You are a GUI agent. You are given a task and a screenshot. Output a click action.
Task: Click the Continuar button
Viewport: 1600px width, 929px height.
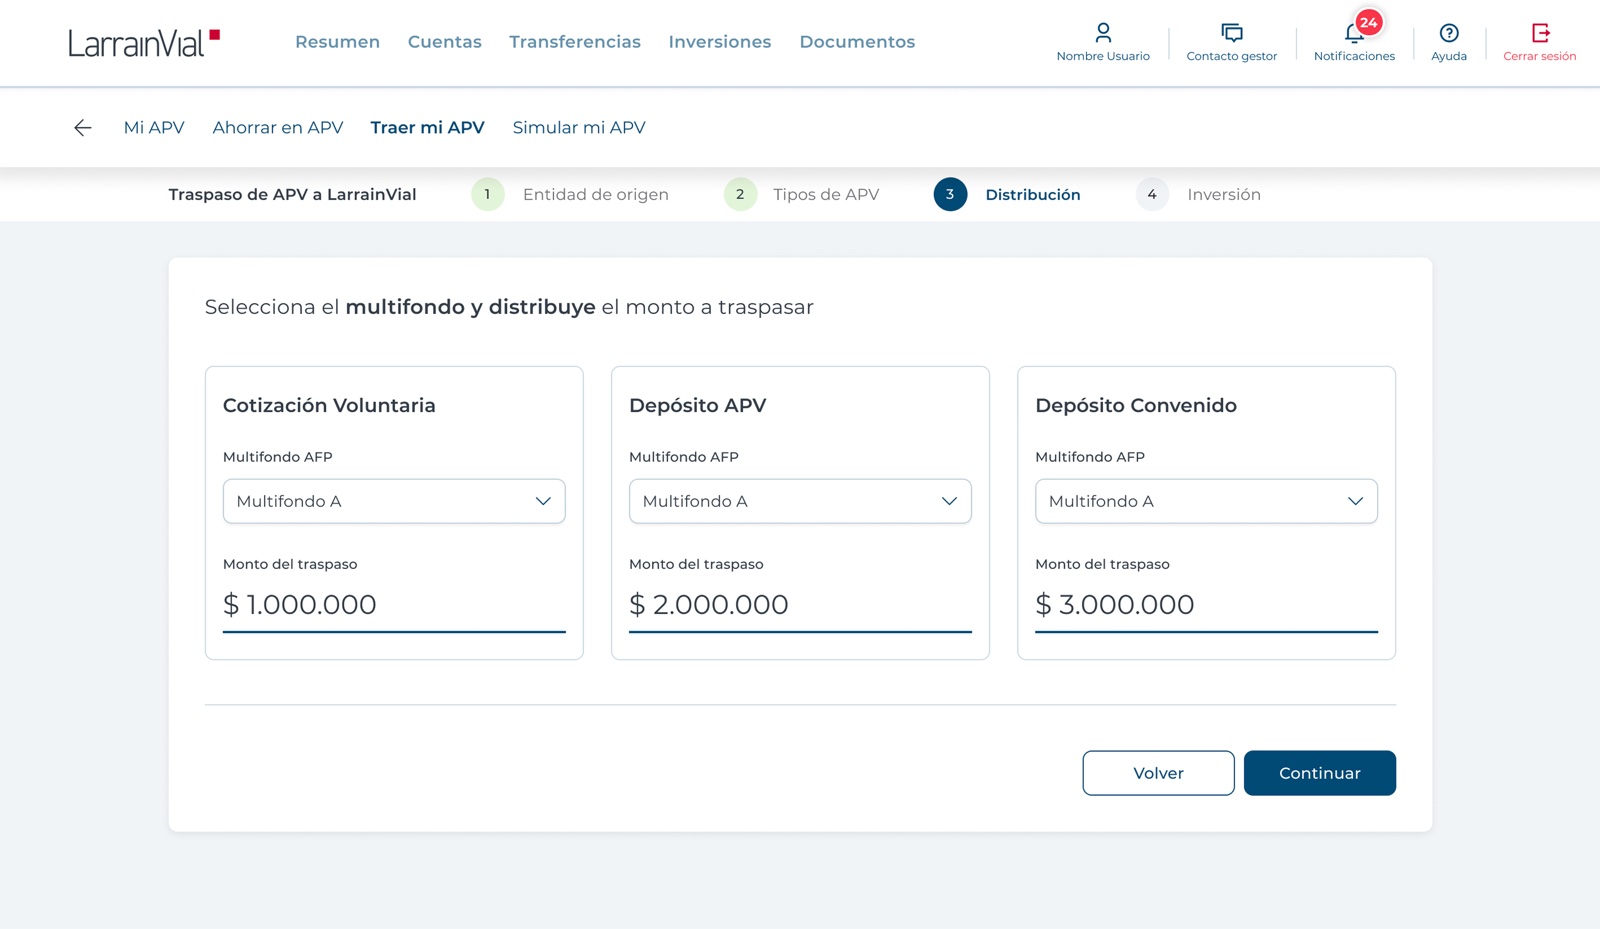1320,773
